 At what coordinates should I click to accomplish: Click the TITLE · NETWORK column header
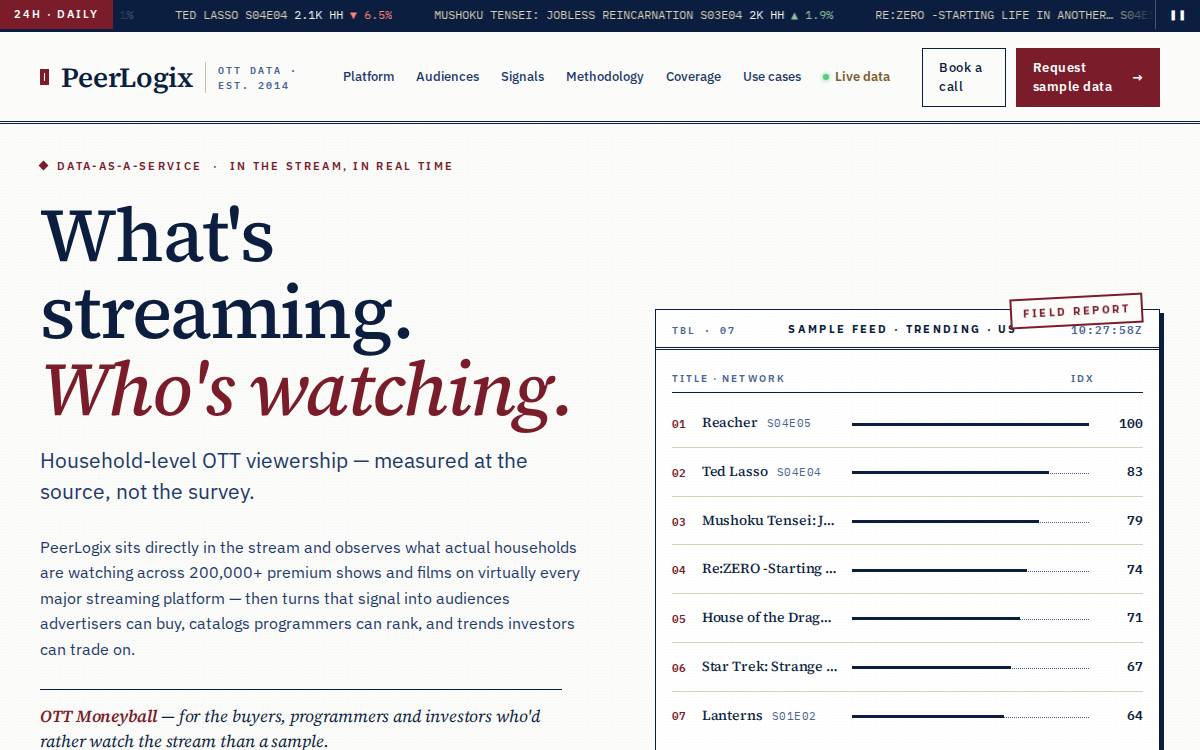[728, 379]
